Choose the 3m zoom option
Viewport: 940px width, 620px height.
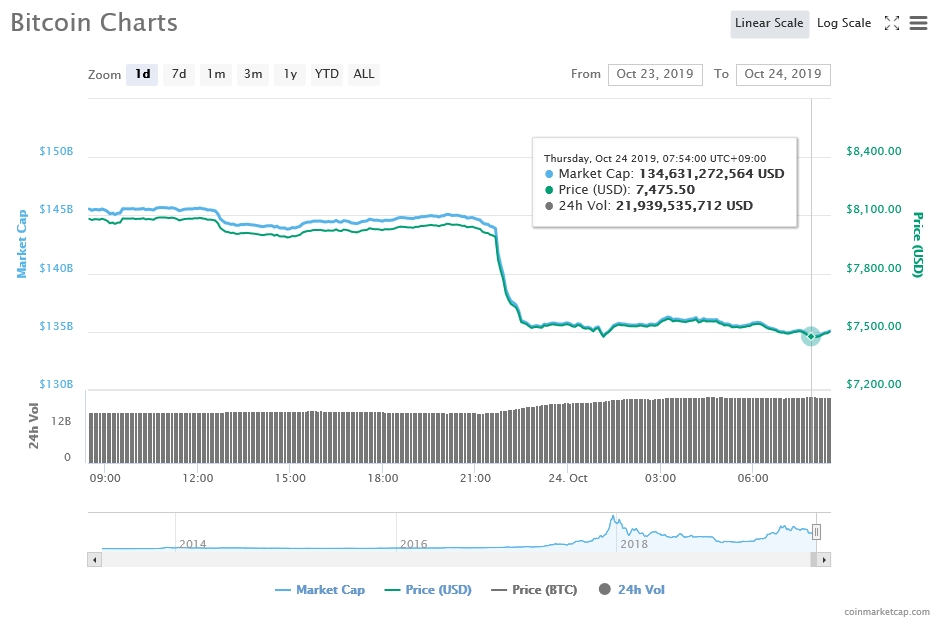pyautogui.click(x=253, y=74)
